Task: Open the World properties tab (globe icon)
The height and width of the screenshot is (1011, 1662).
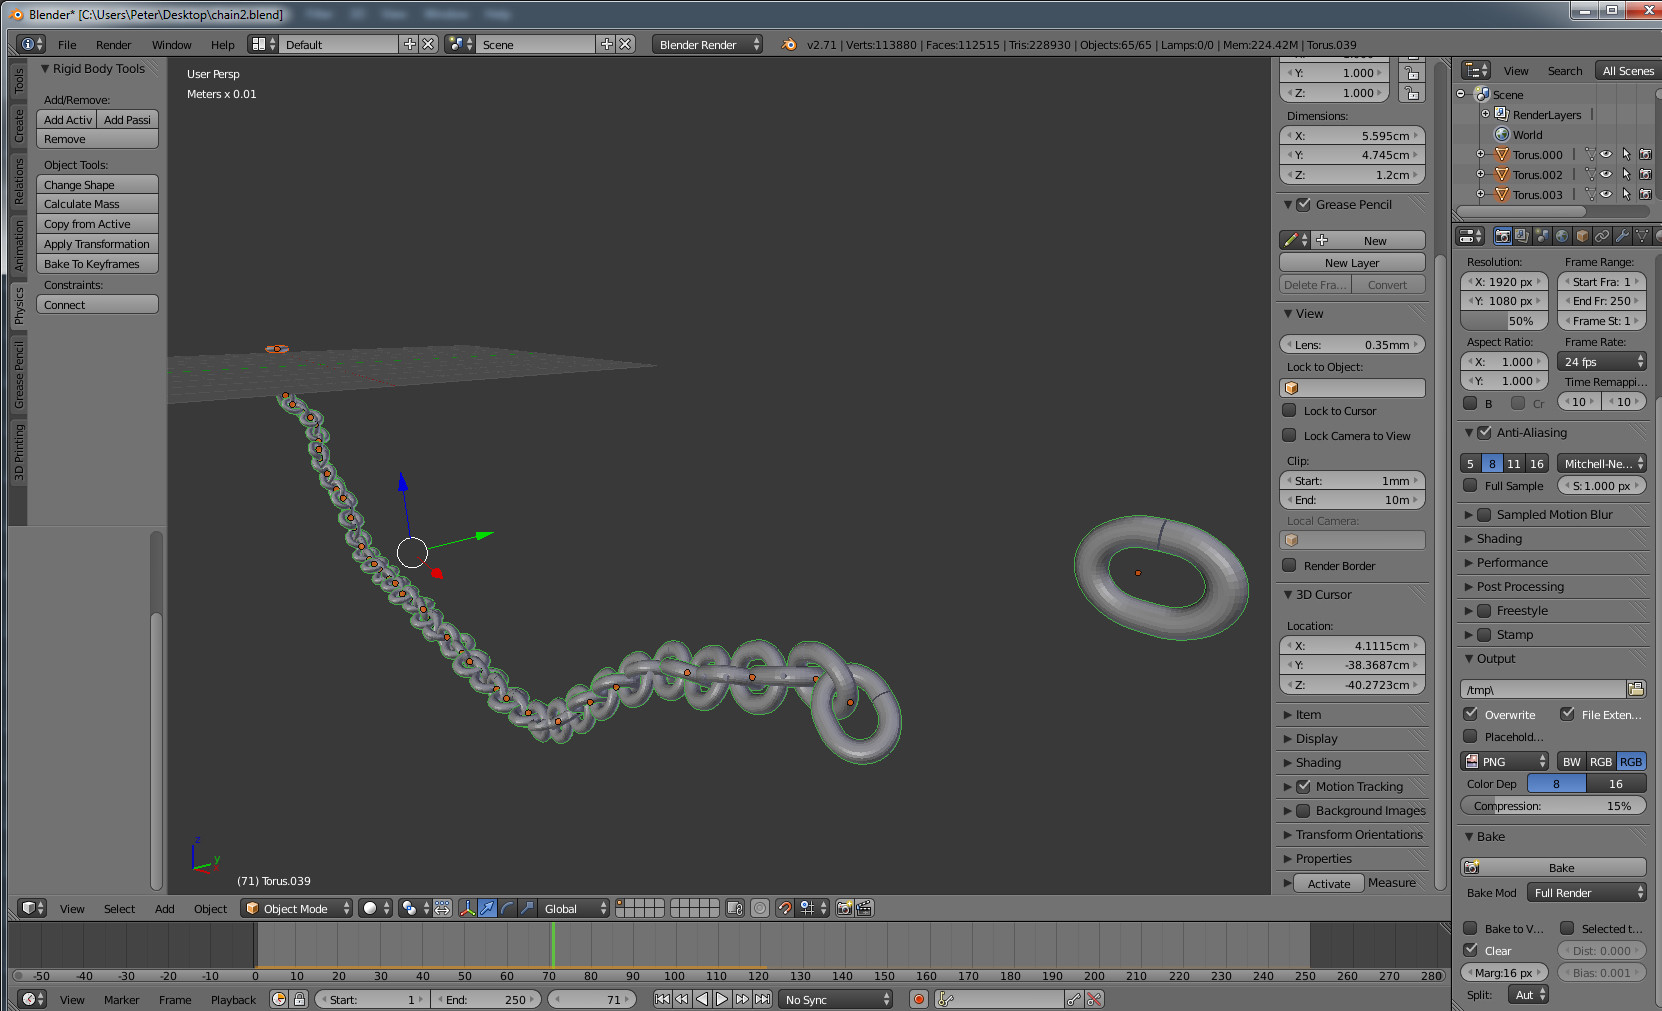Action: pyautogui.click(x=1562, y=236)
